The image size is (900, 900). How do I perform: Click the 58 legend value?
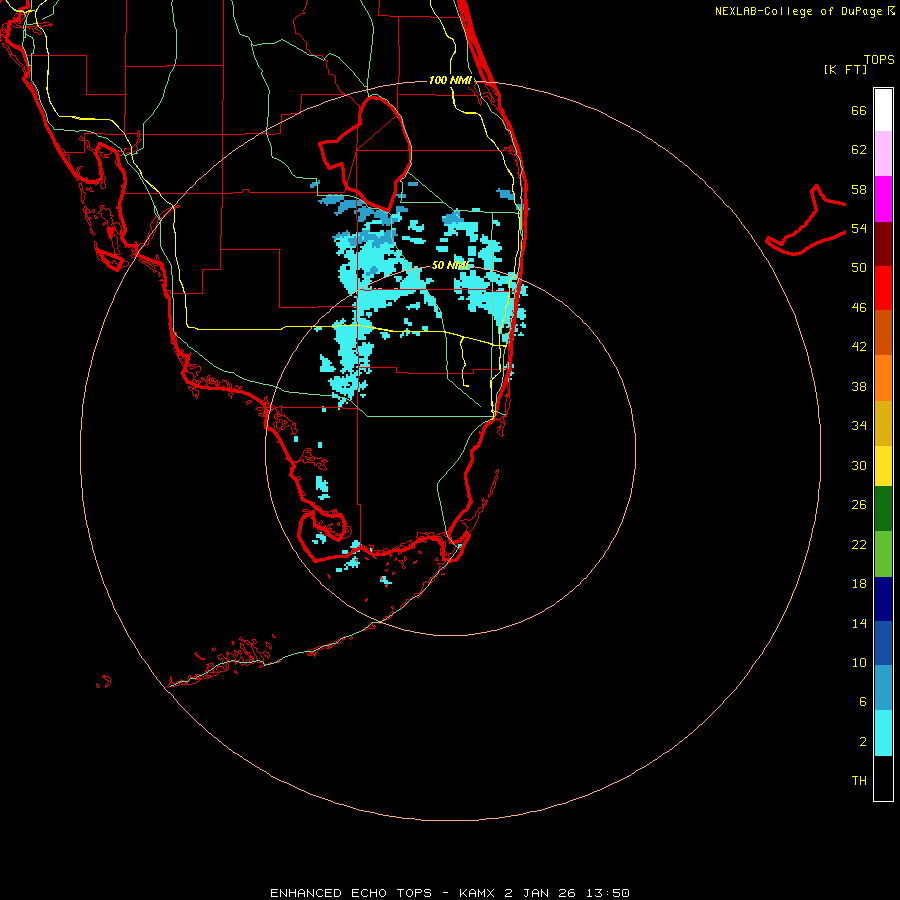point(859,189)
